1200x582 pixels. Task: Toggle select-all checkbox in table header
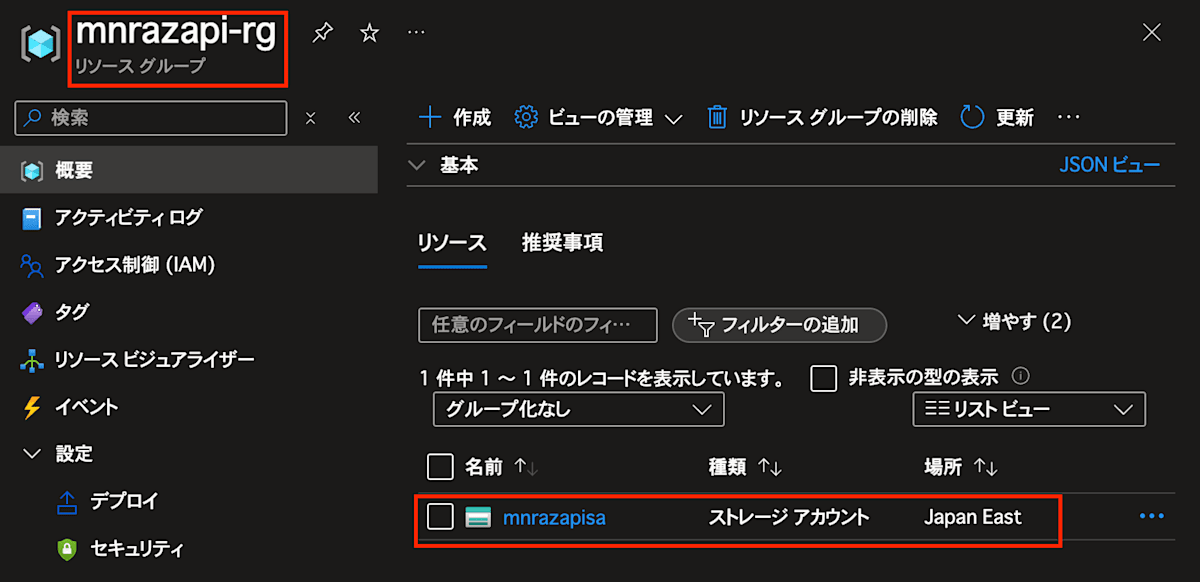pos(440,467)
